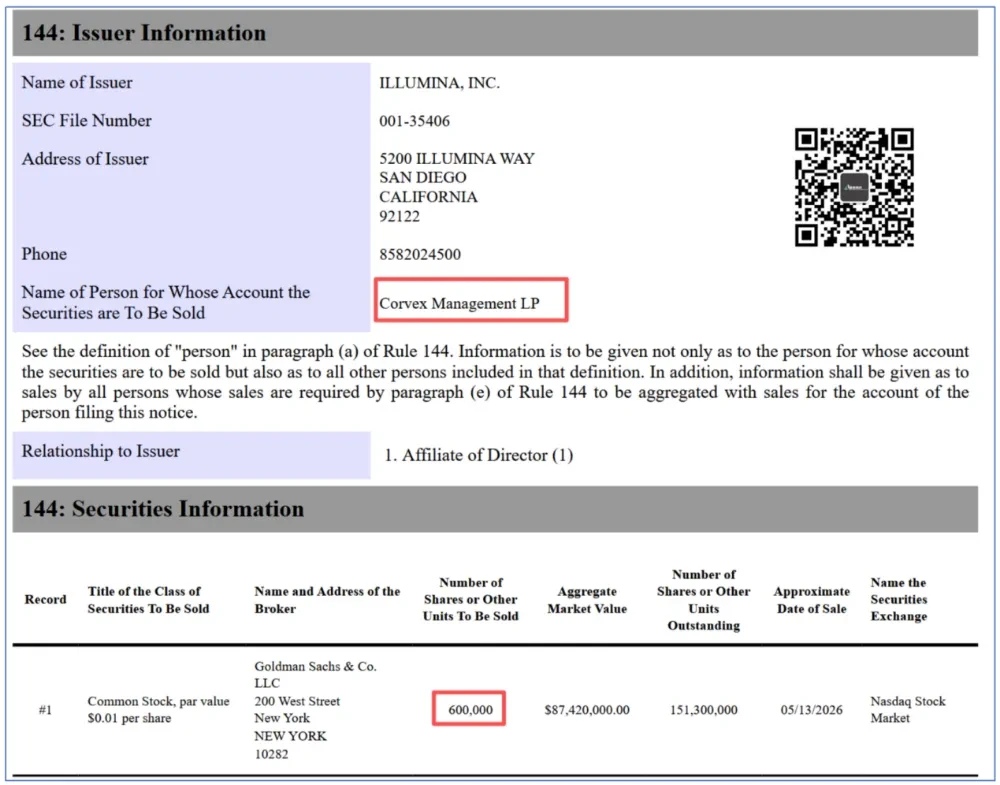Click the highlighted 600,000 shares value
Image resolution: width=1000 pixels, height=785 pixels.
pyautogui.click(x=469, y=708)
